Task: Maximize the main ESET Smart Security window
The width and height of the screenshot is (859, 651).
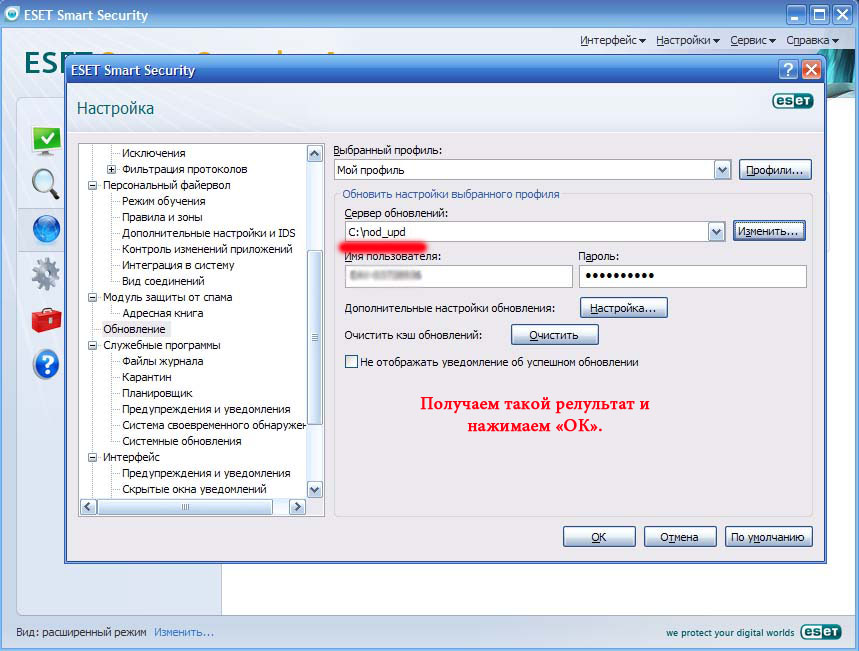Action: pyautogui.click(x=820, y=15)
